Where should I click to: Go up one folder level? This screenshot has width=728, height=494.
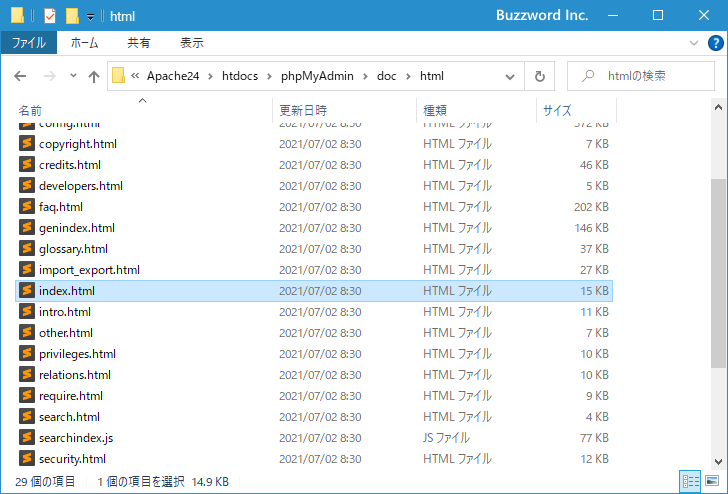click(94, 76)
